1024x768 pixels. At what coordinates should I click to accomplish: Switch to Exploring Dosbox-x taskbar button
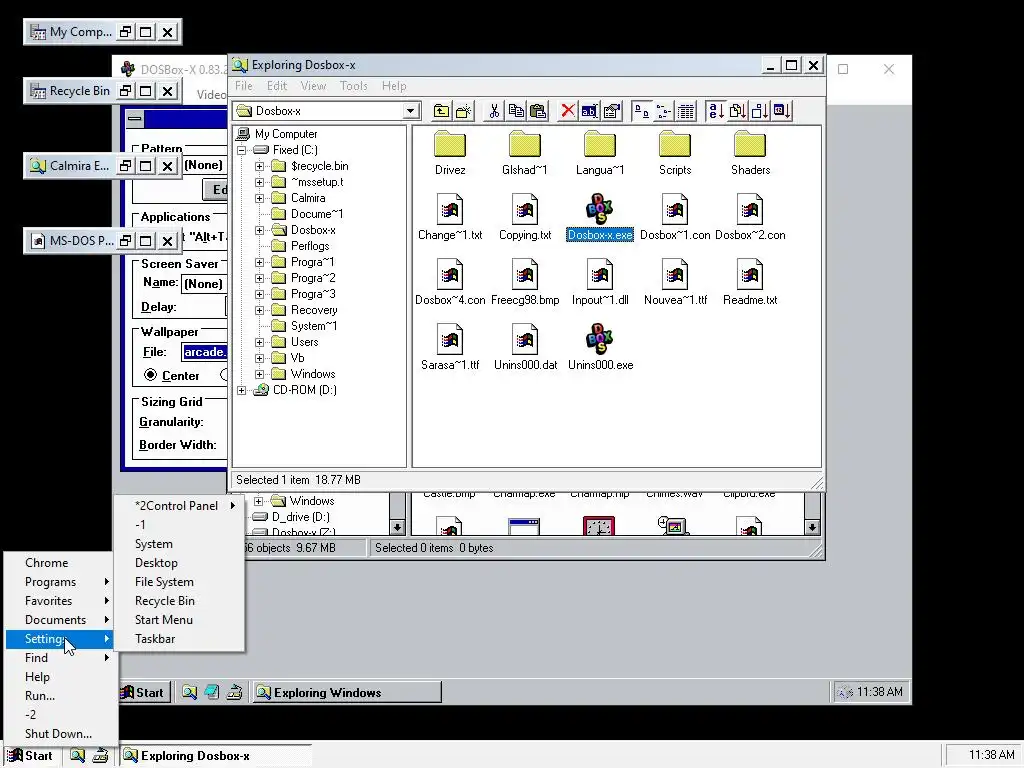tap(217, 756)
